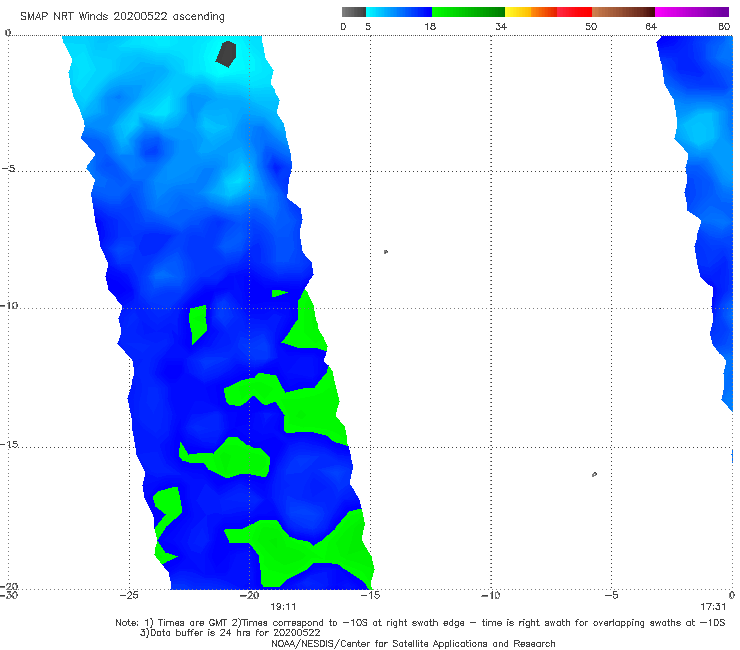Click the note '3)Data buffer is 24 hrs for 20200522'
The height and width of the screenshot is (650, 740).
pos(230,633)
